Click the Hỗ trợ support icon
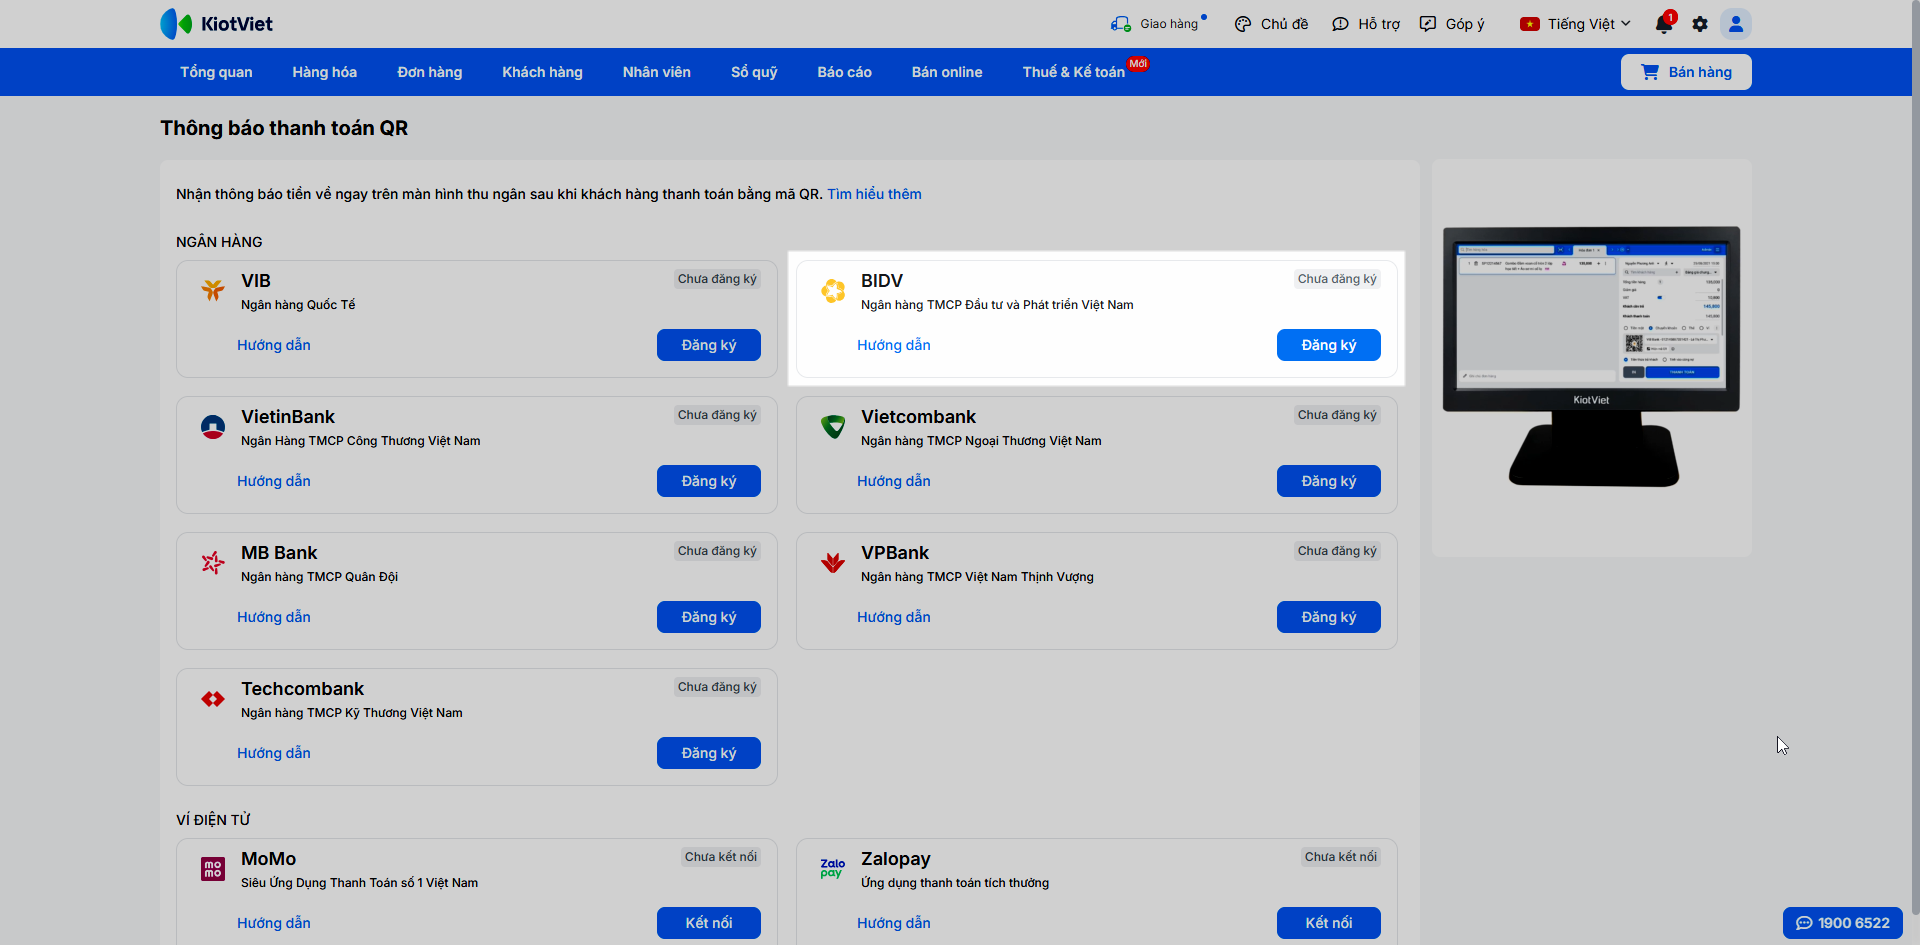Image resolution: width=1920 pixels, height=945 pixels. [x=1341, y=24]
